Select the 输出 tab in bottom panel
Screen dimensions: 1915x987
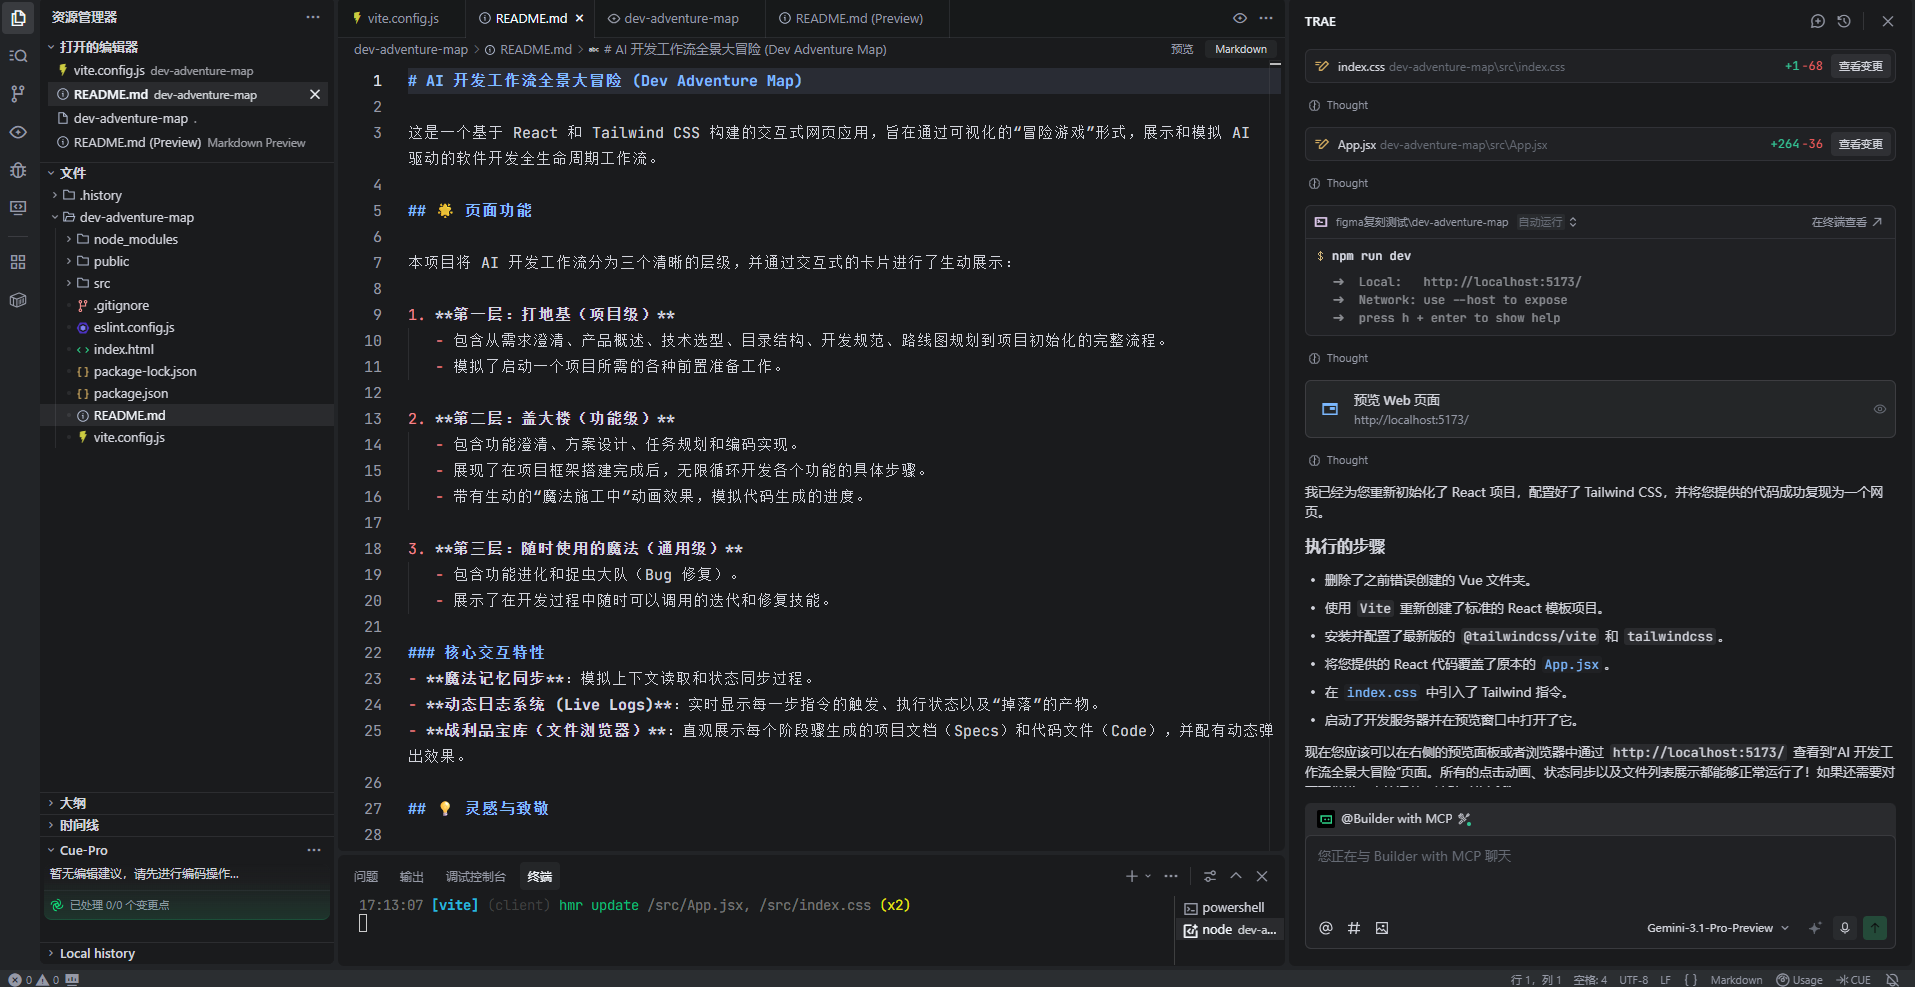click(x=411, y=877)
